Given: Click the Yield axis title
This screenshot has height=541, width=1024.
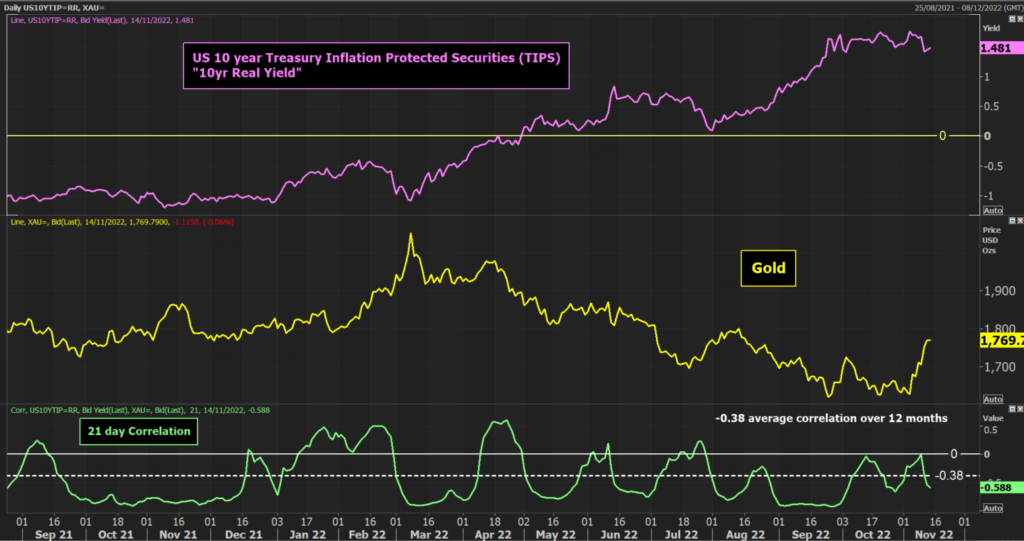Looking at the screenshot, I should click(x=991, y=29).
